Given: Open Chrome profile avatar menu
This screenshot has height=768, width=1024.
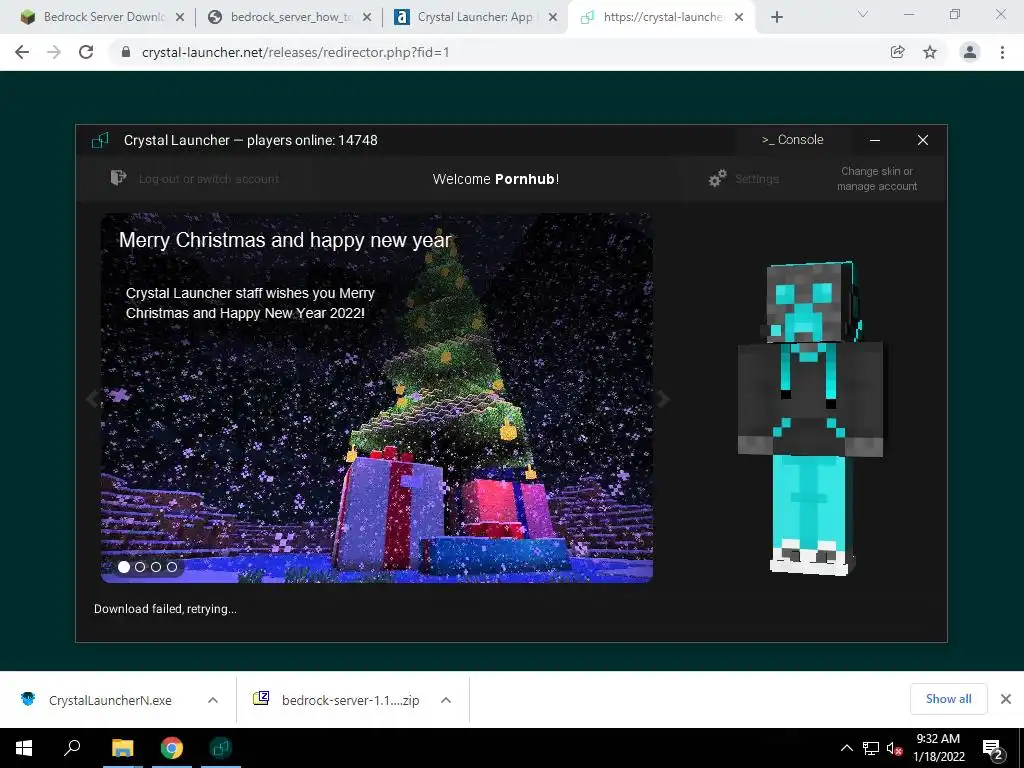Looking at the screenshot, I should point(970,52).
